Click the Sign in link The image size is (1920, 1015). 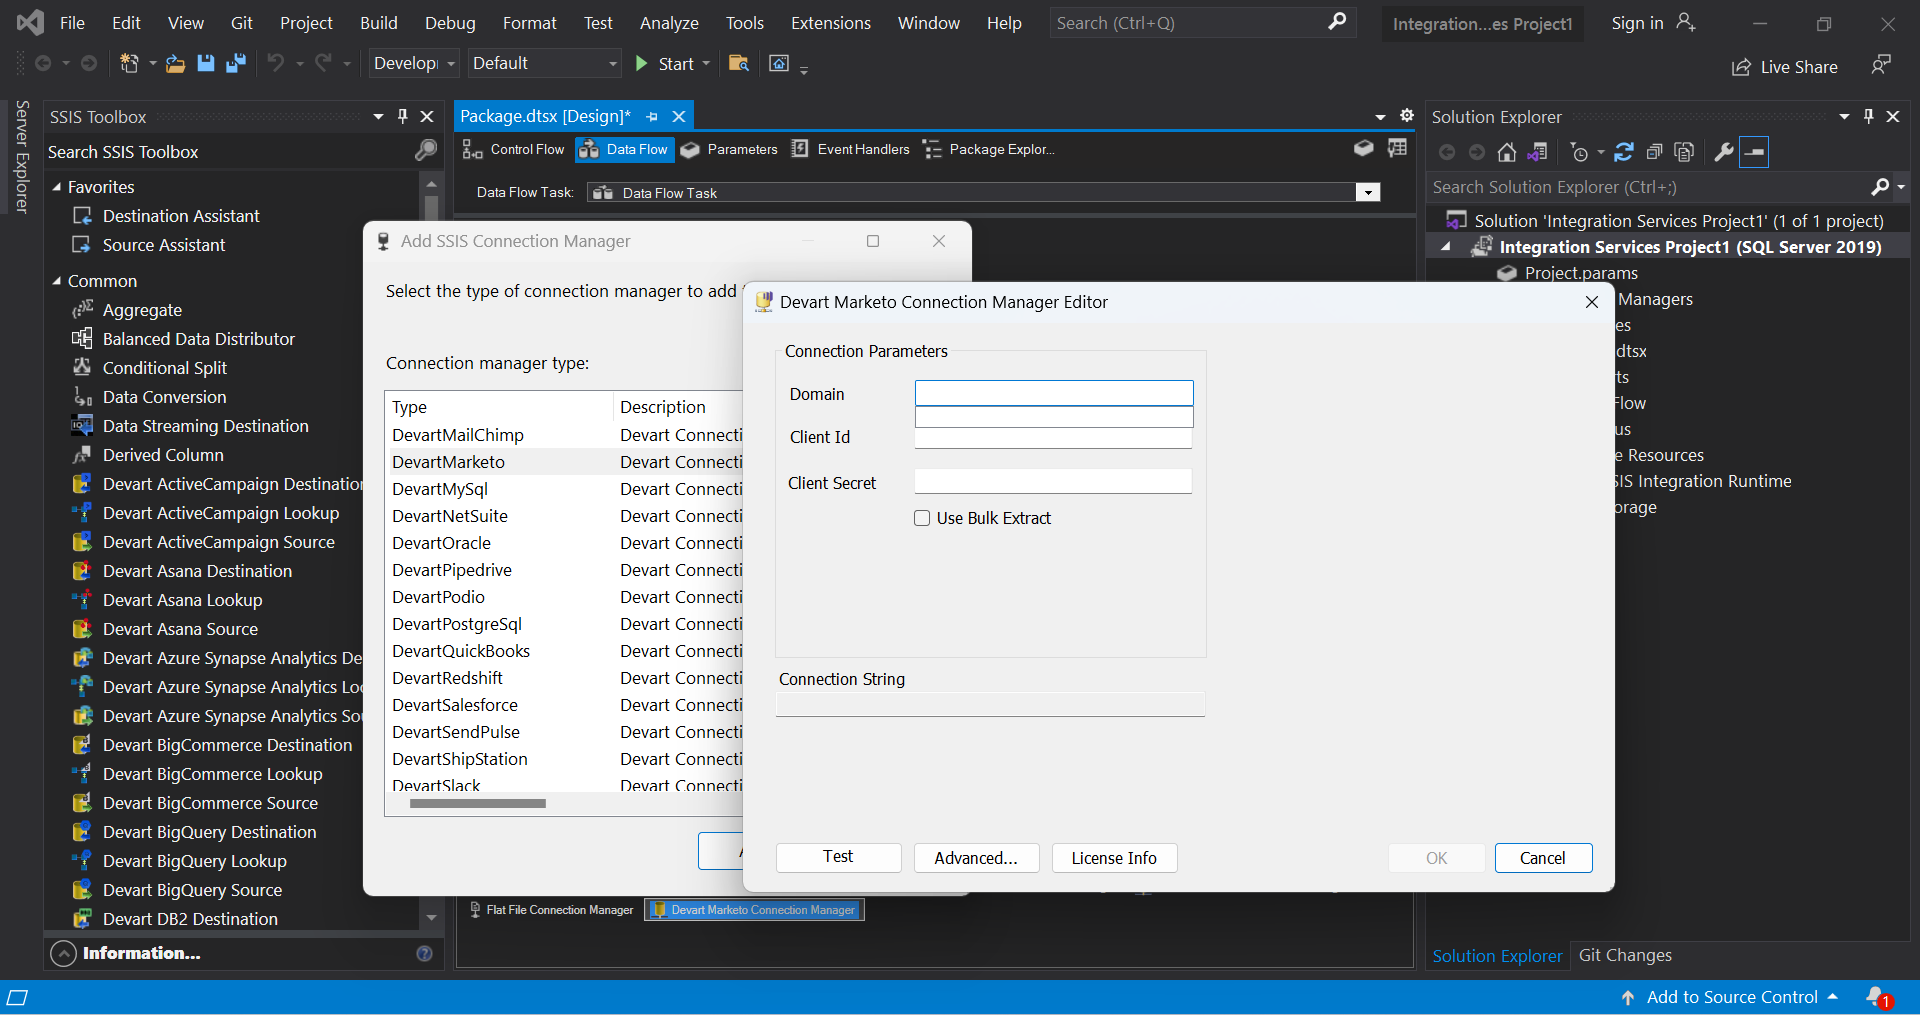tap(1637, 22)
